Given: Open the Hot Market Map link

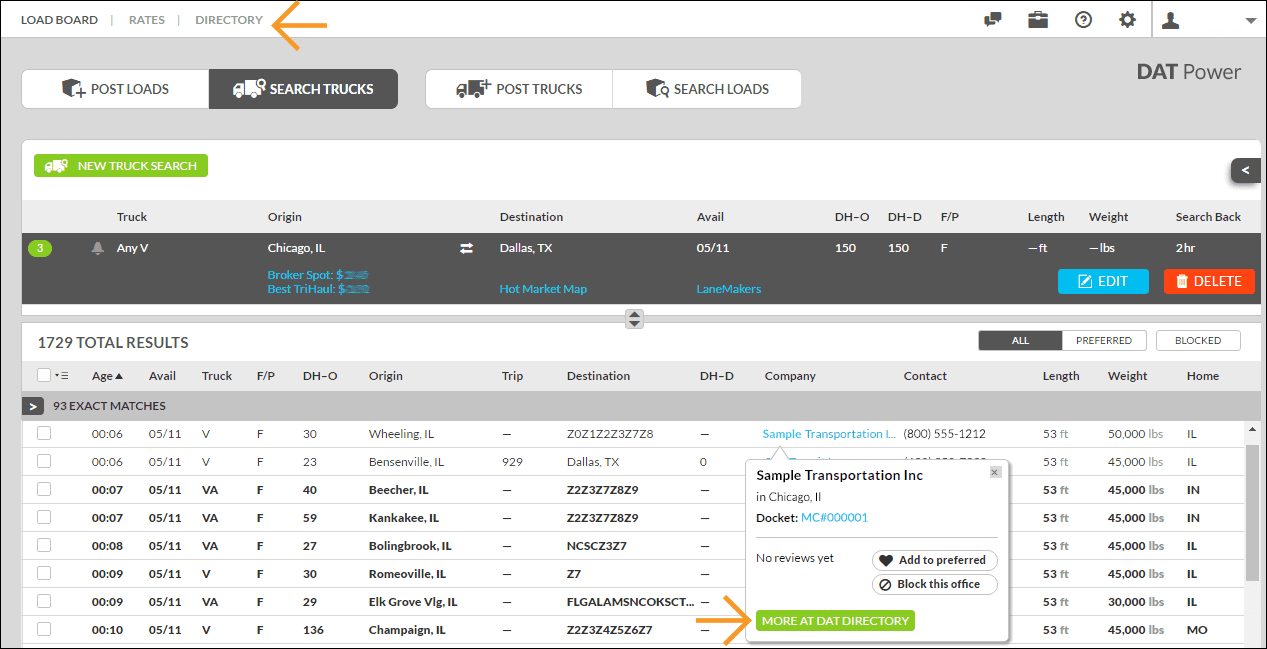Looking at the screenshot, I should coord(543,288).
